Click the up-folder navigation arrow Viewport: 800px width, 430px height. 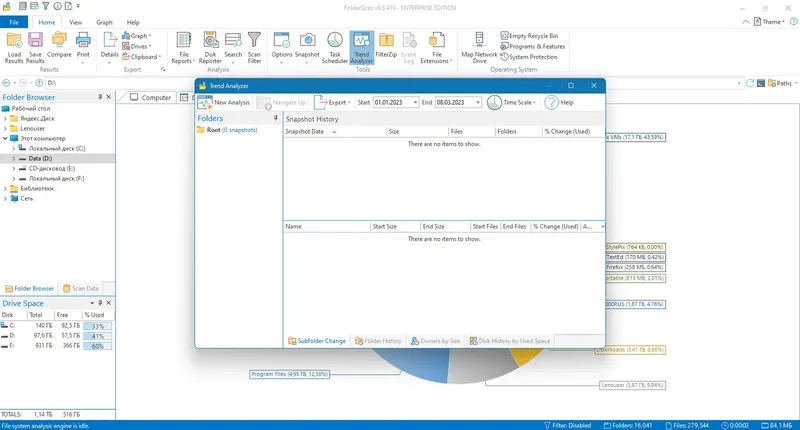39,83
